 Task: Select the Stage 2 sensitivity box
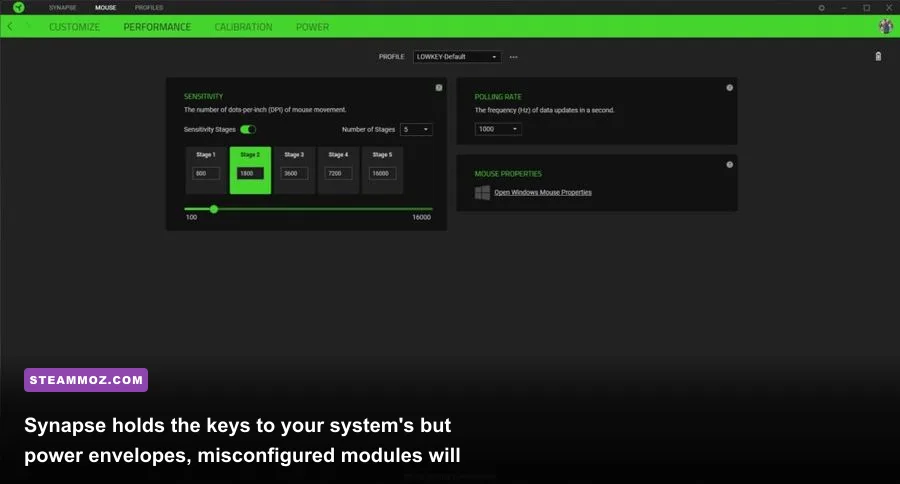[x=250, y=170]
